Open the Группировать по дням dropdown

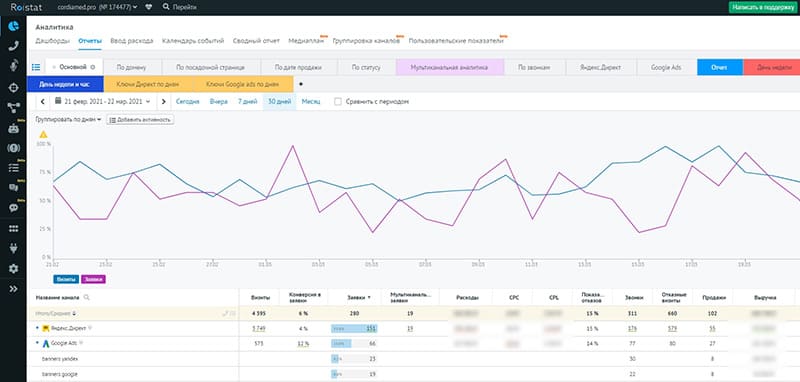click(x=68, y=119)
